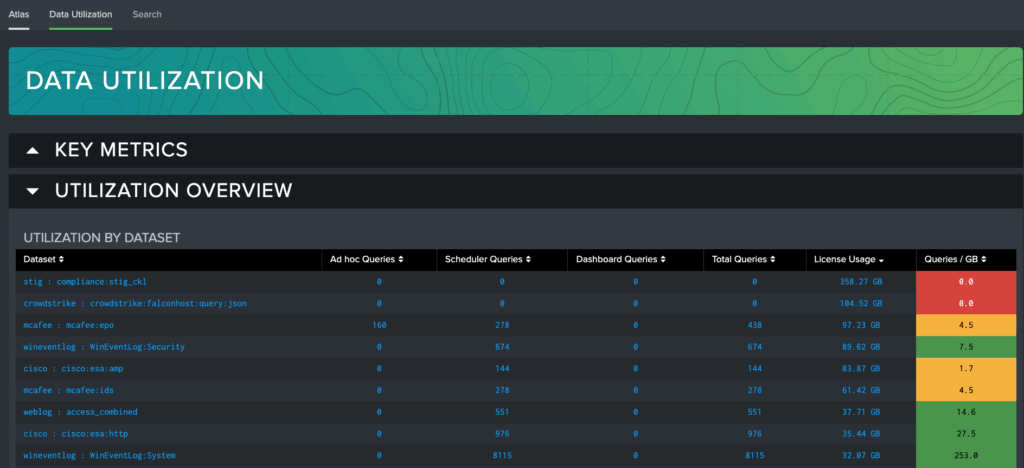The image size is (1024, 468).
Task: Click red 0.0 cell for stig row
Action: pos(967,282)
